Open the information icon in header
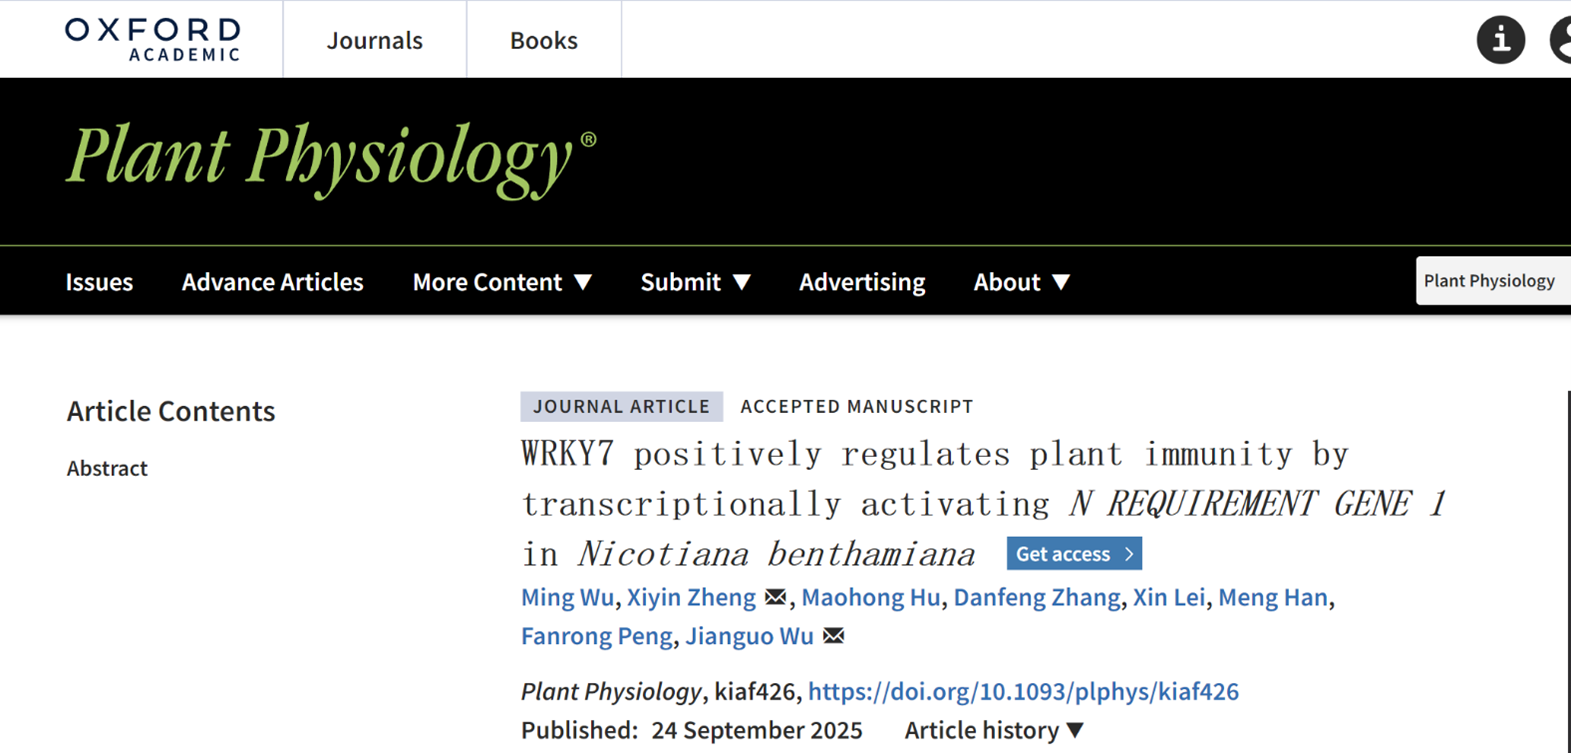The height and width of the screenshot is (753, 1571). coord(1500,40)
